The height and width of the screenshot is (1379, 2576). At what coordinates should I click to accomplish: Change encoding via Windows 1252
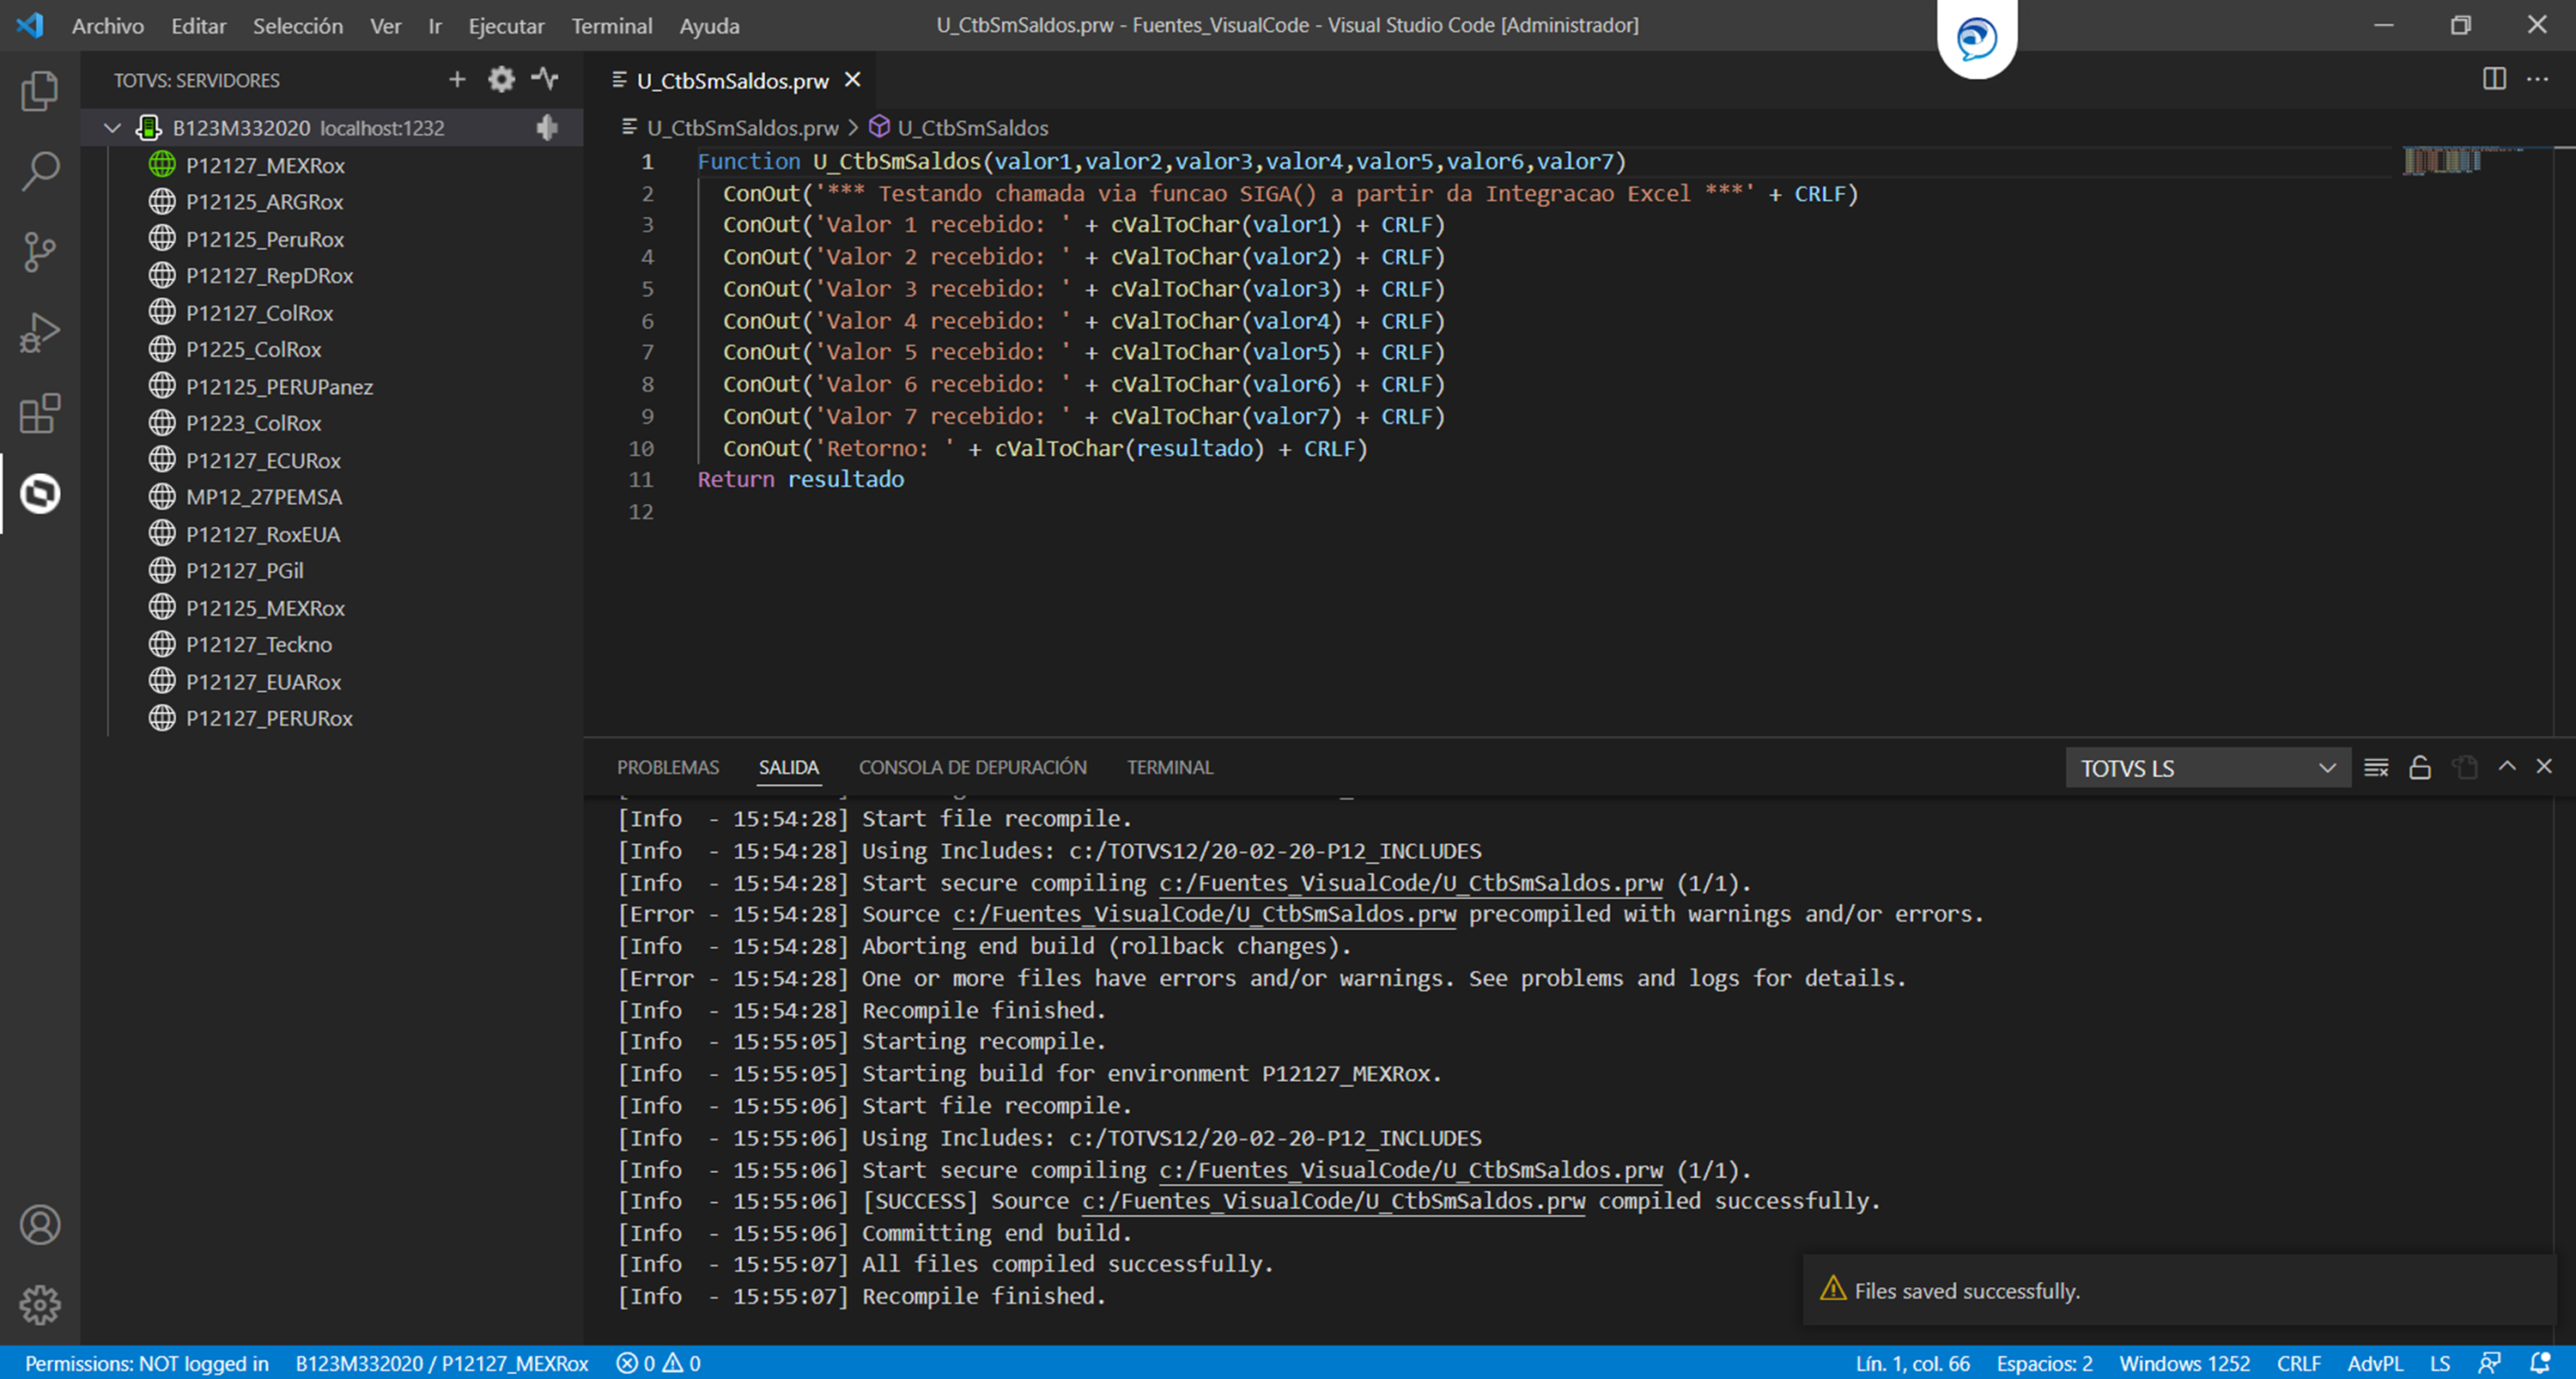(x=2184, y=1363)
